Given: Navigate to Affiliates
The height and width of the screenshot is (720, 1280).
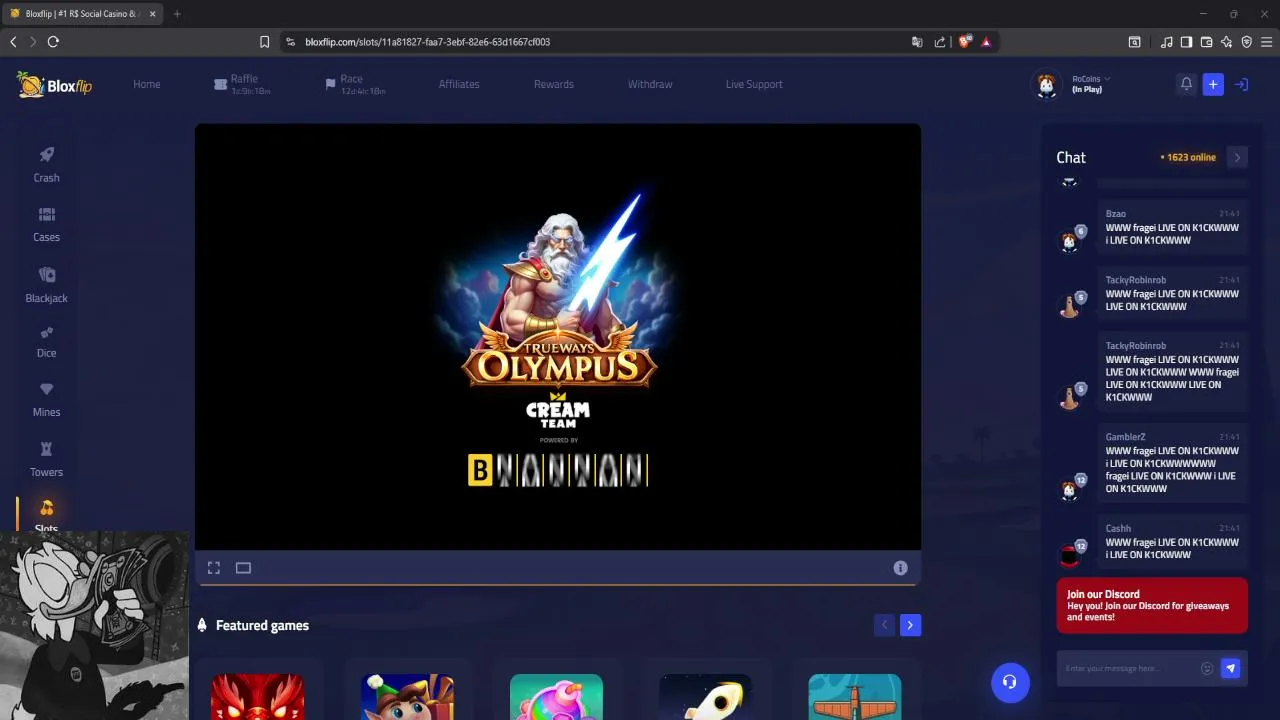Looking at the screenshot, I should pos(459,84).
